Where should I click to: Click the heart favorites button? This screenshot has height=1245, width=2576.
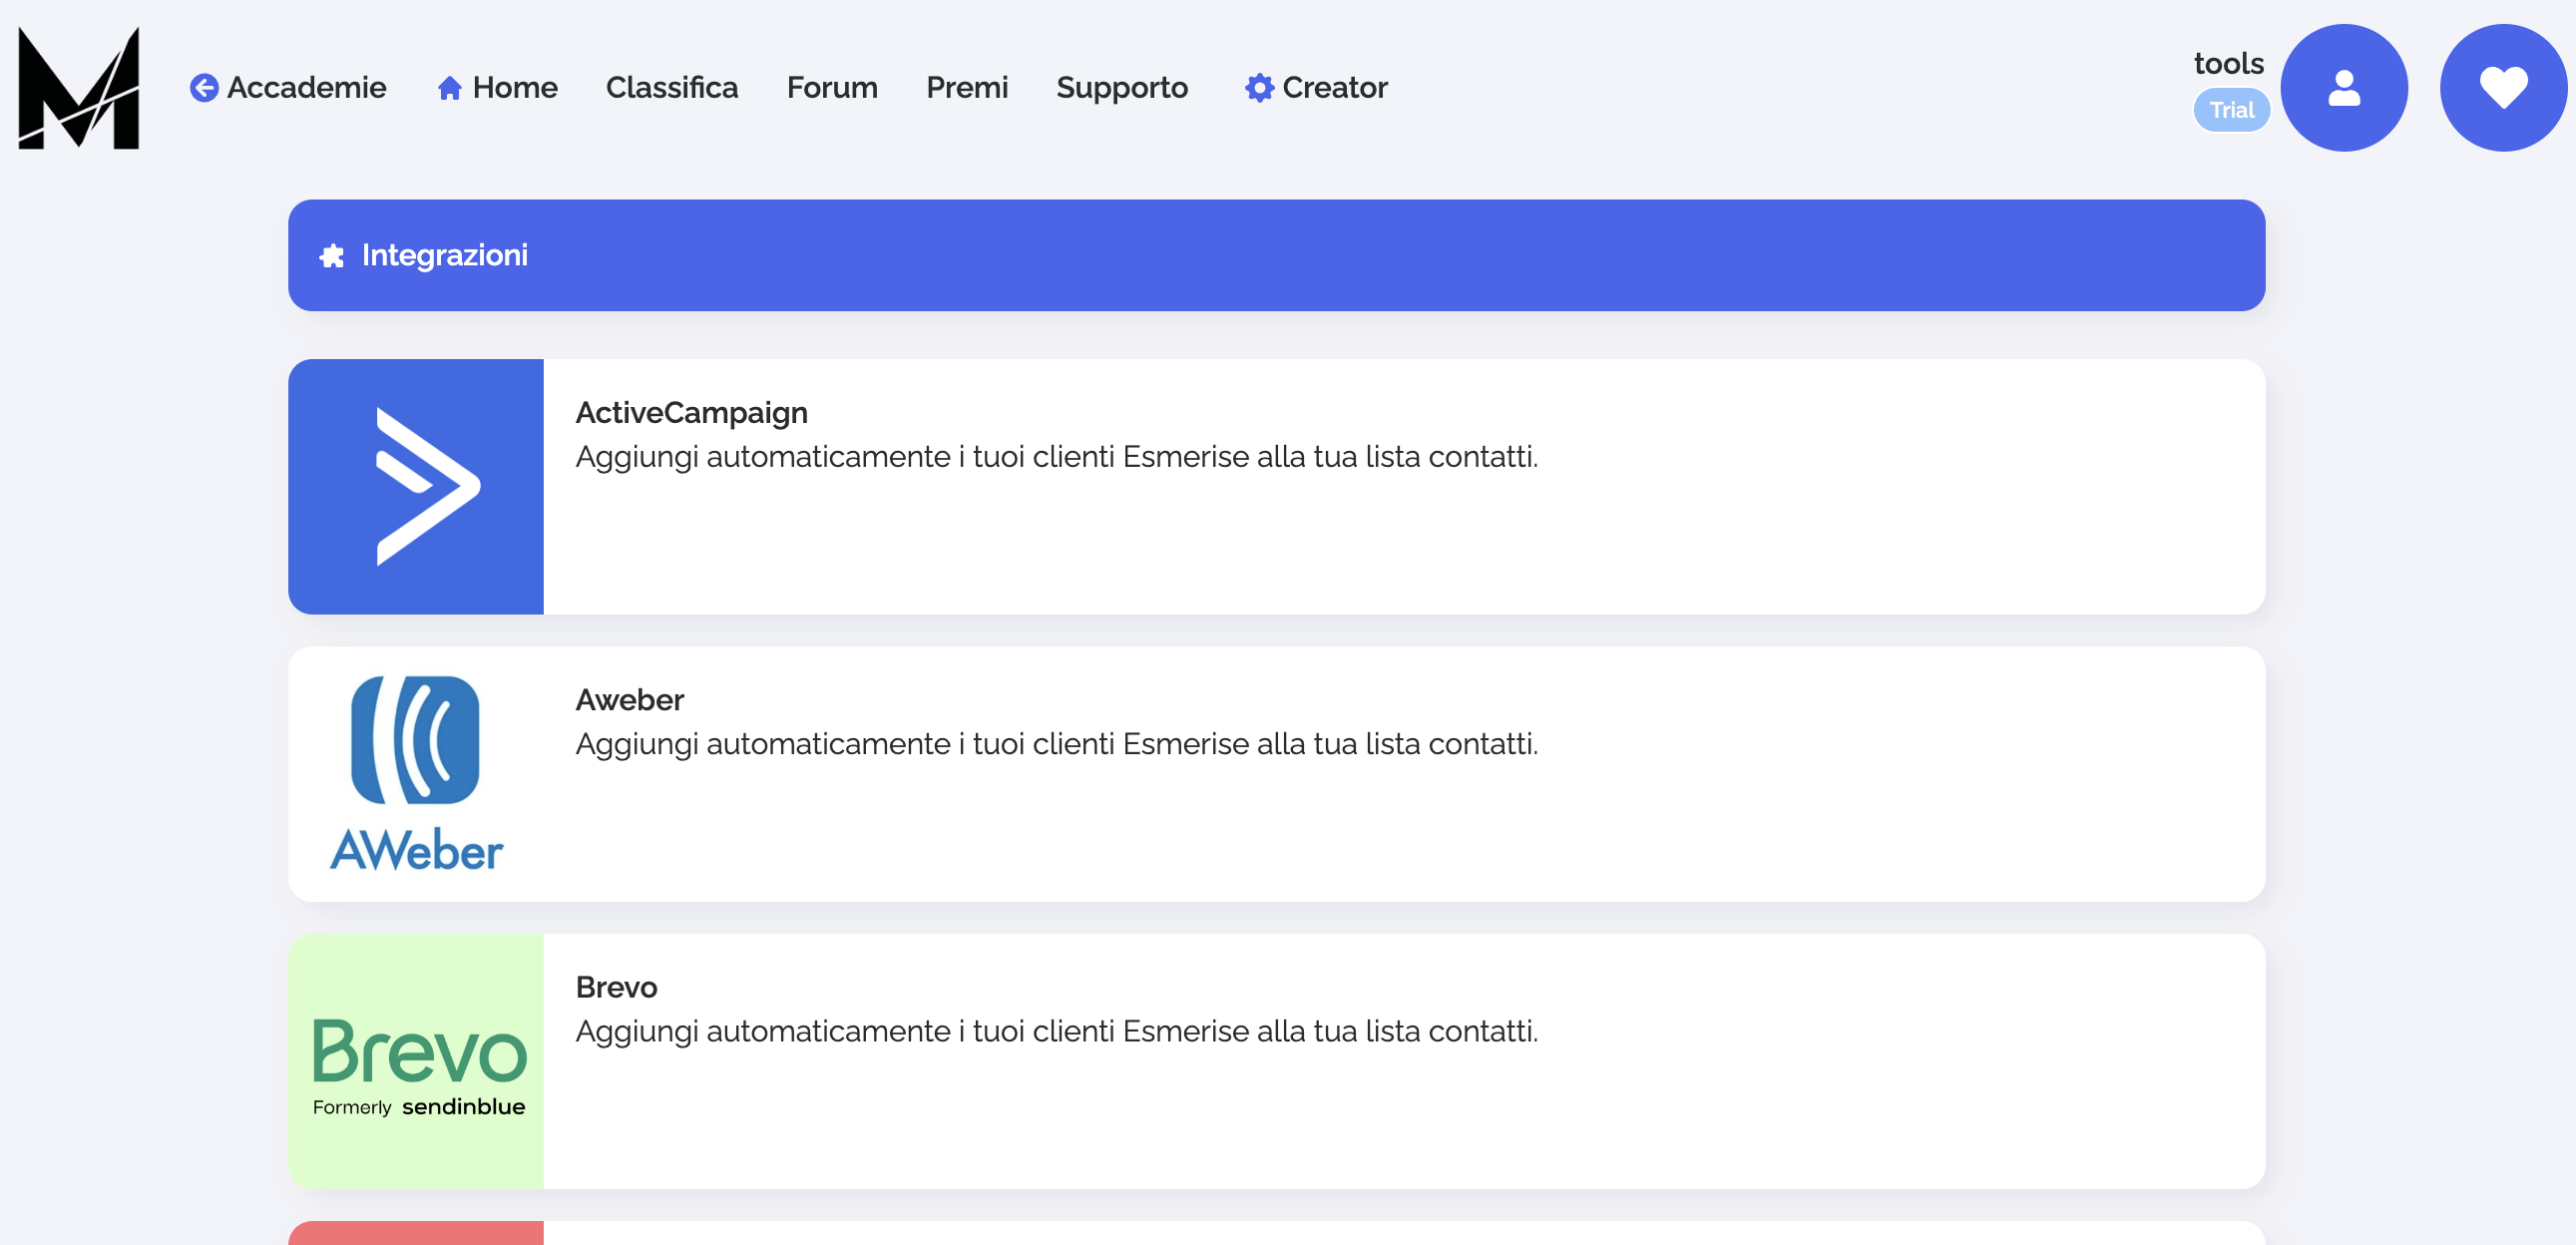point(2502,88)
